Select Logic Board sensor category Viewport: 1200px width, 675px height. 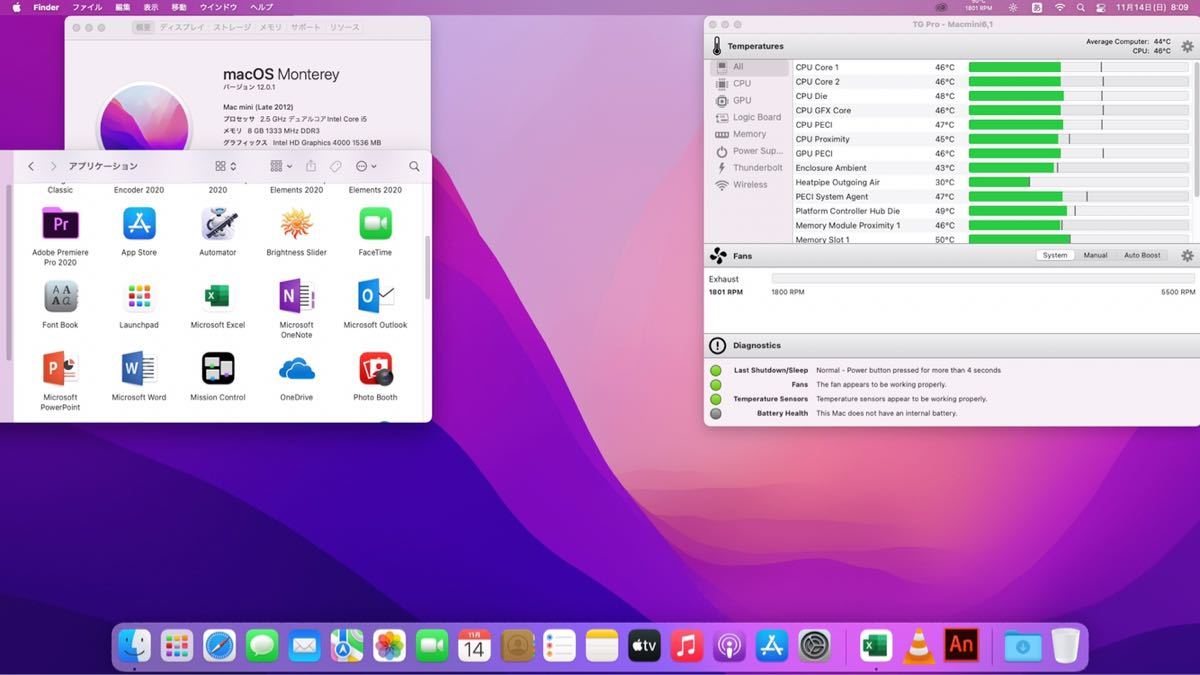click(756, 117)
